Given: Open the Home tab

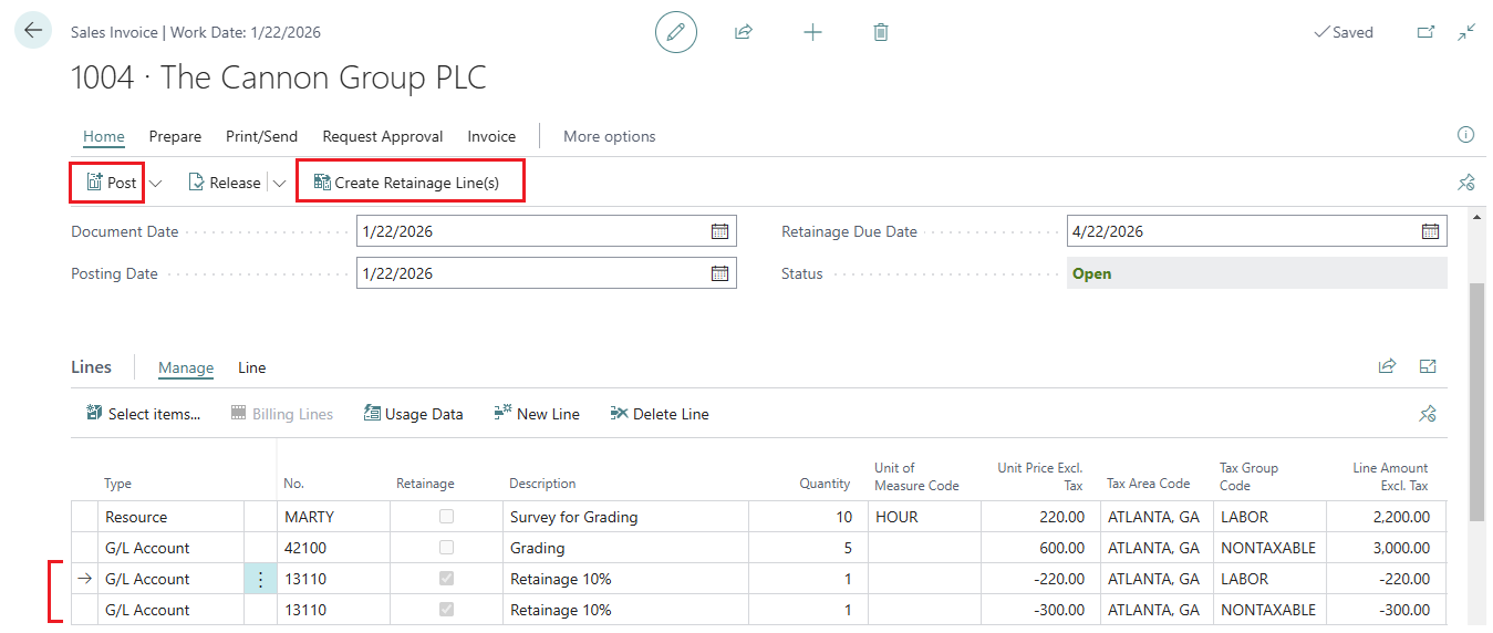Looking at the screenshot, I should pyautogui.click(x=104, y=136).
